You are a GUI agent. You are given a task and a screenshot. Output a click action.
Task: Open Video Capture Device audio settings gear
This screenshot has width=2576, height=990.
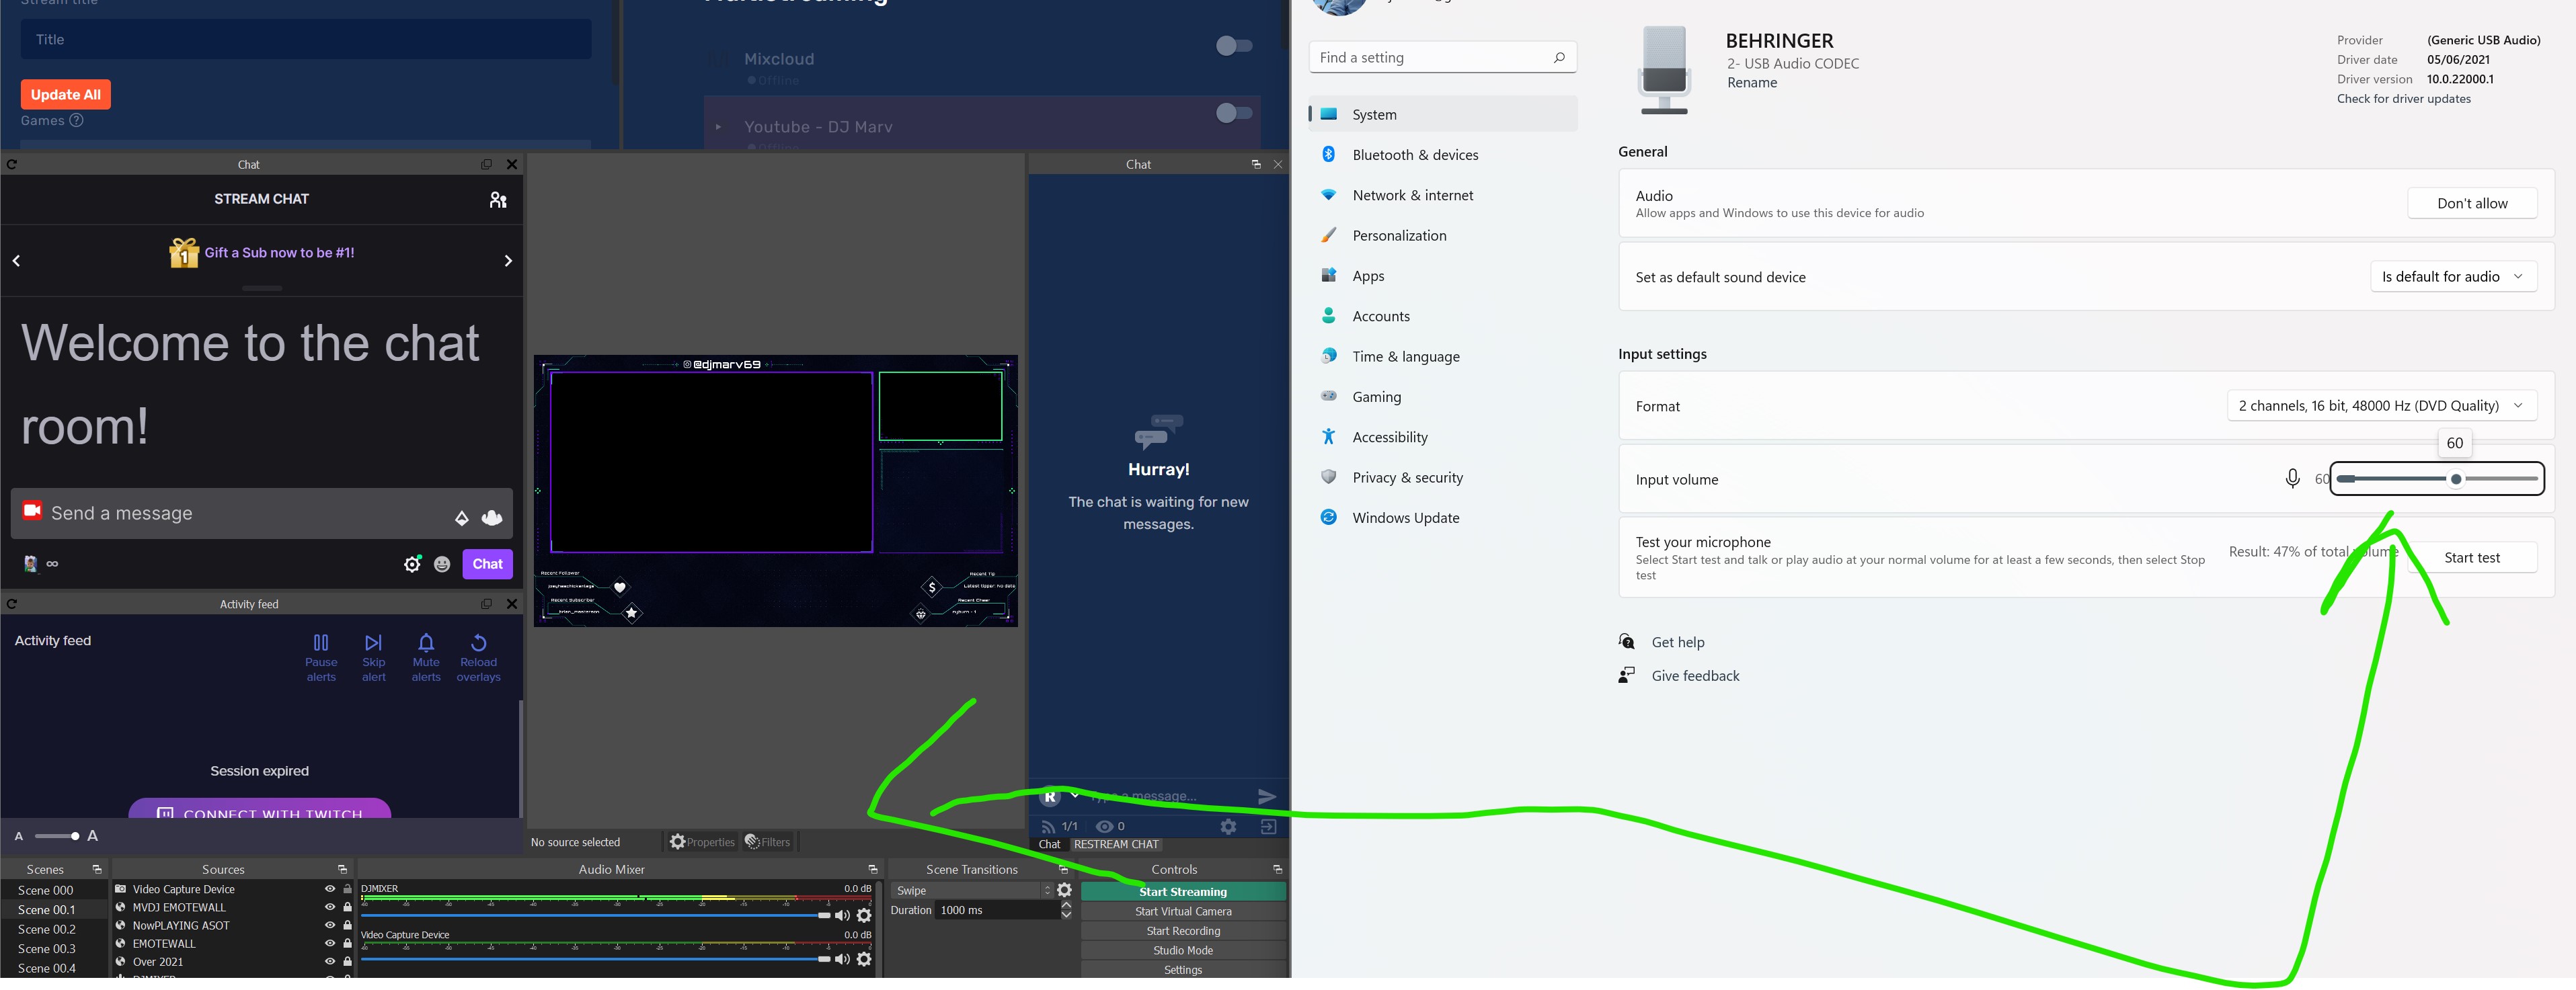(x=864, y=959)
